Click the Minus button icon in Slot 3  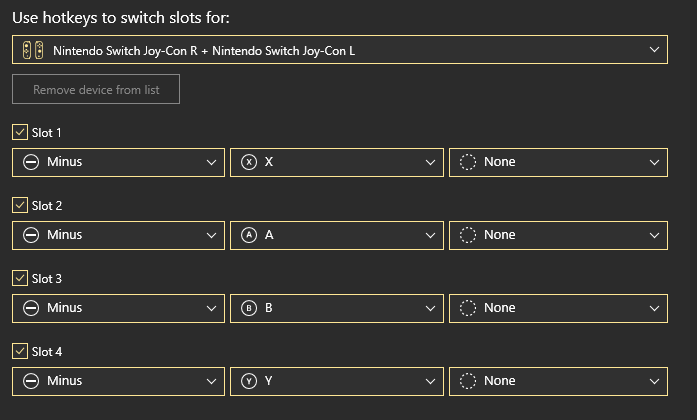pos(31,308)
